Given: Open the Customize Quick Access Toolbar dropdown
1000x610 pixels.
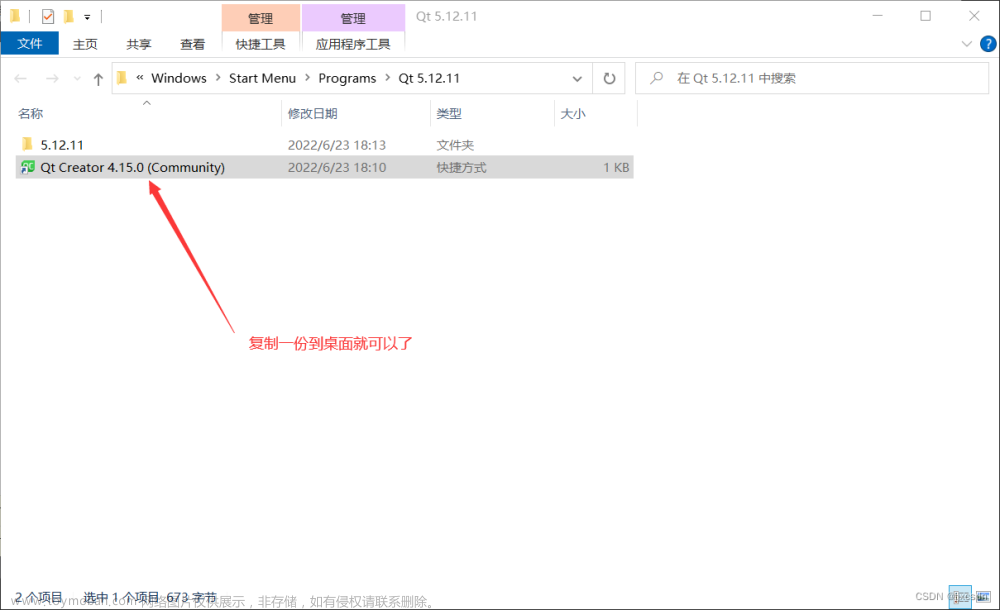Looking at the screenshot, I should coord(87,17).
